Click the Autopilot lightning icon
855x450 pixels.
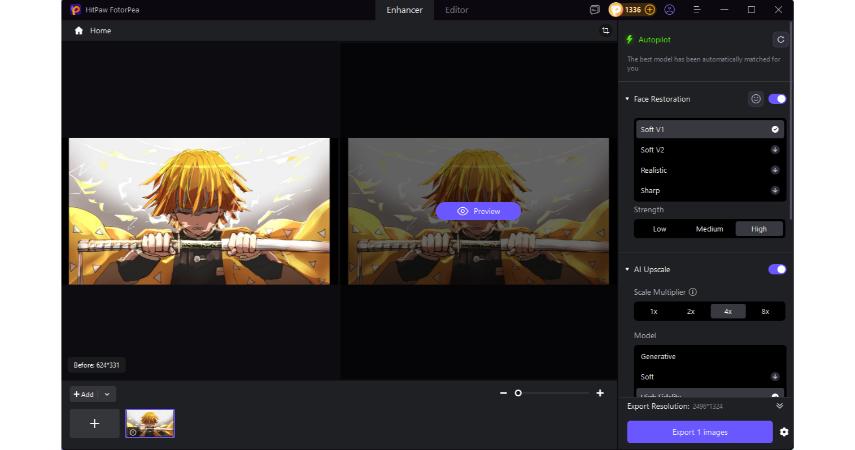click(629, 39)
